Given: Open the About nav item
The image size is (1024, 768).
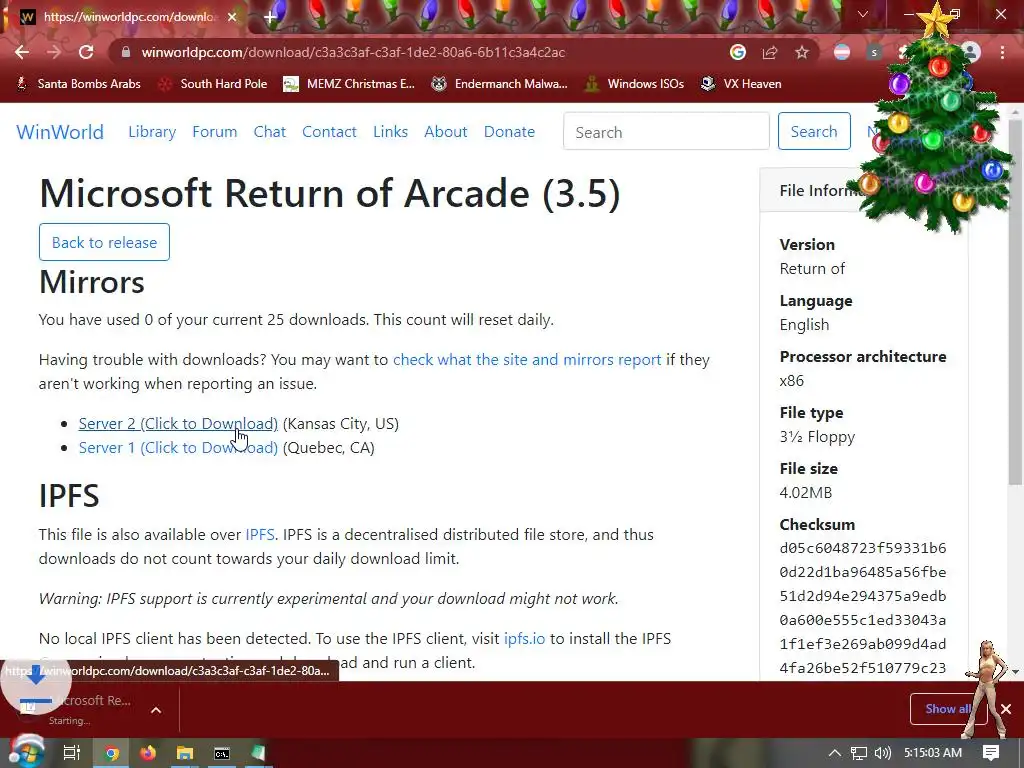Looking at the screenshot, I should click(x=446, y=132).
